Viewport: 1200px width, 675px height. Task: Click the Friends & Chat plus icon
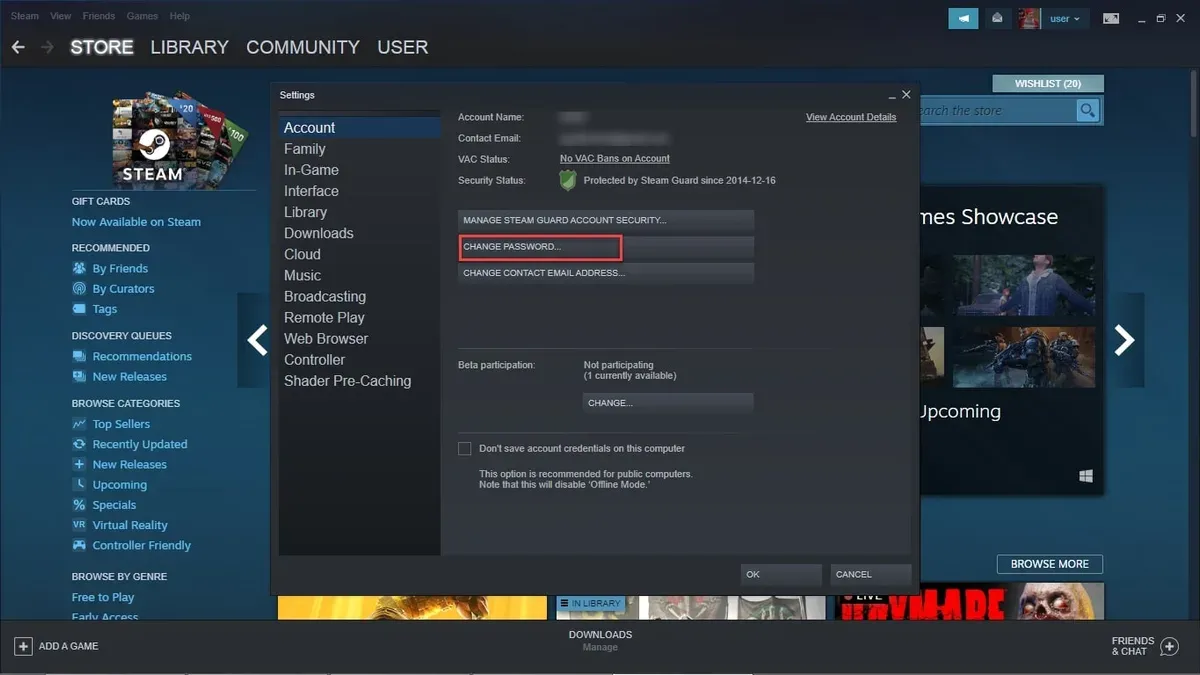(1170, 647)
